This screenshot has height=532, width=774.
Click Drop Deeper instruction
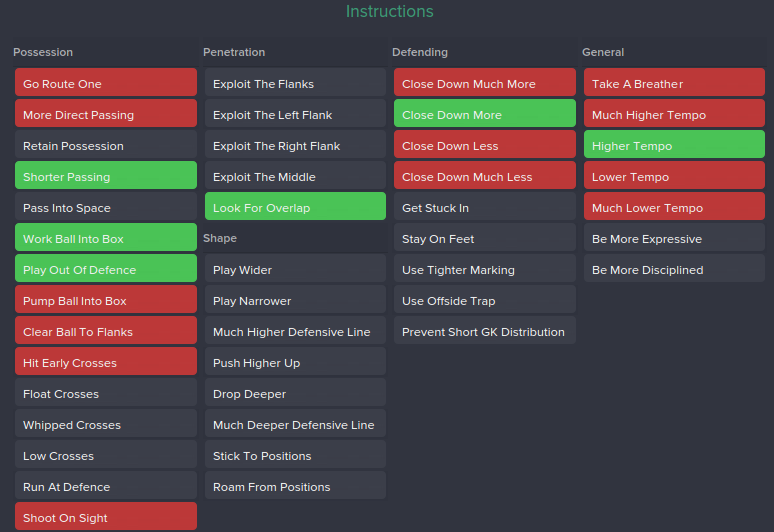[x=295, y=392]
